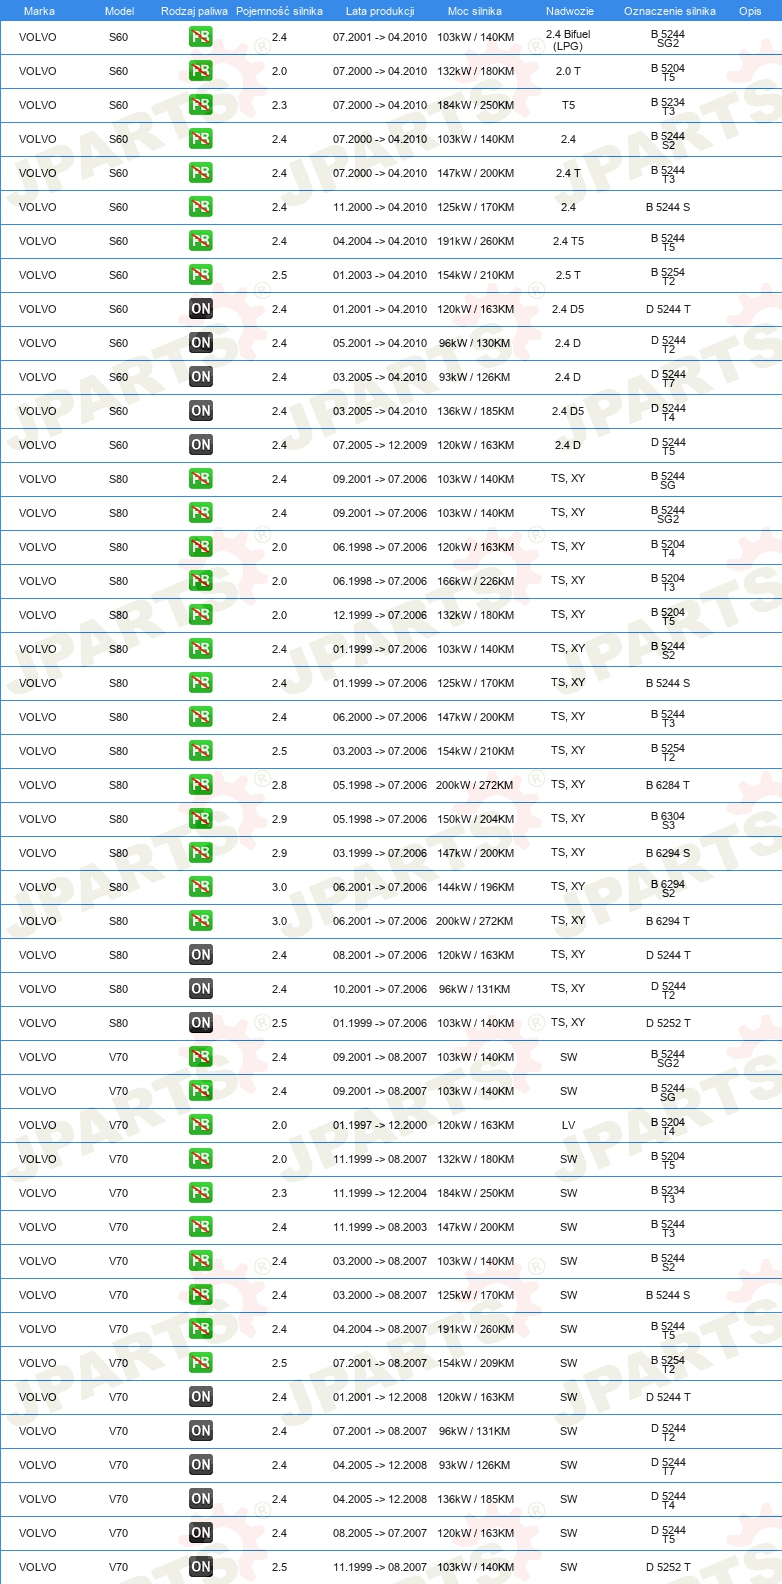Viewport: 782px width, 1584px height.
Task: Select the '2.0 T' body cell
Action: point(568,71)
